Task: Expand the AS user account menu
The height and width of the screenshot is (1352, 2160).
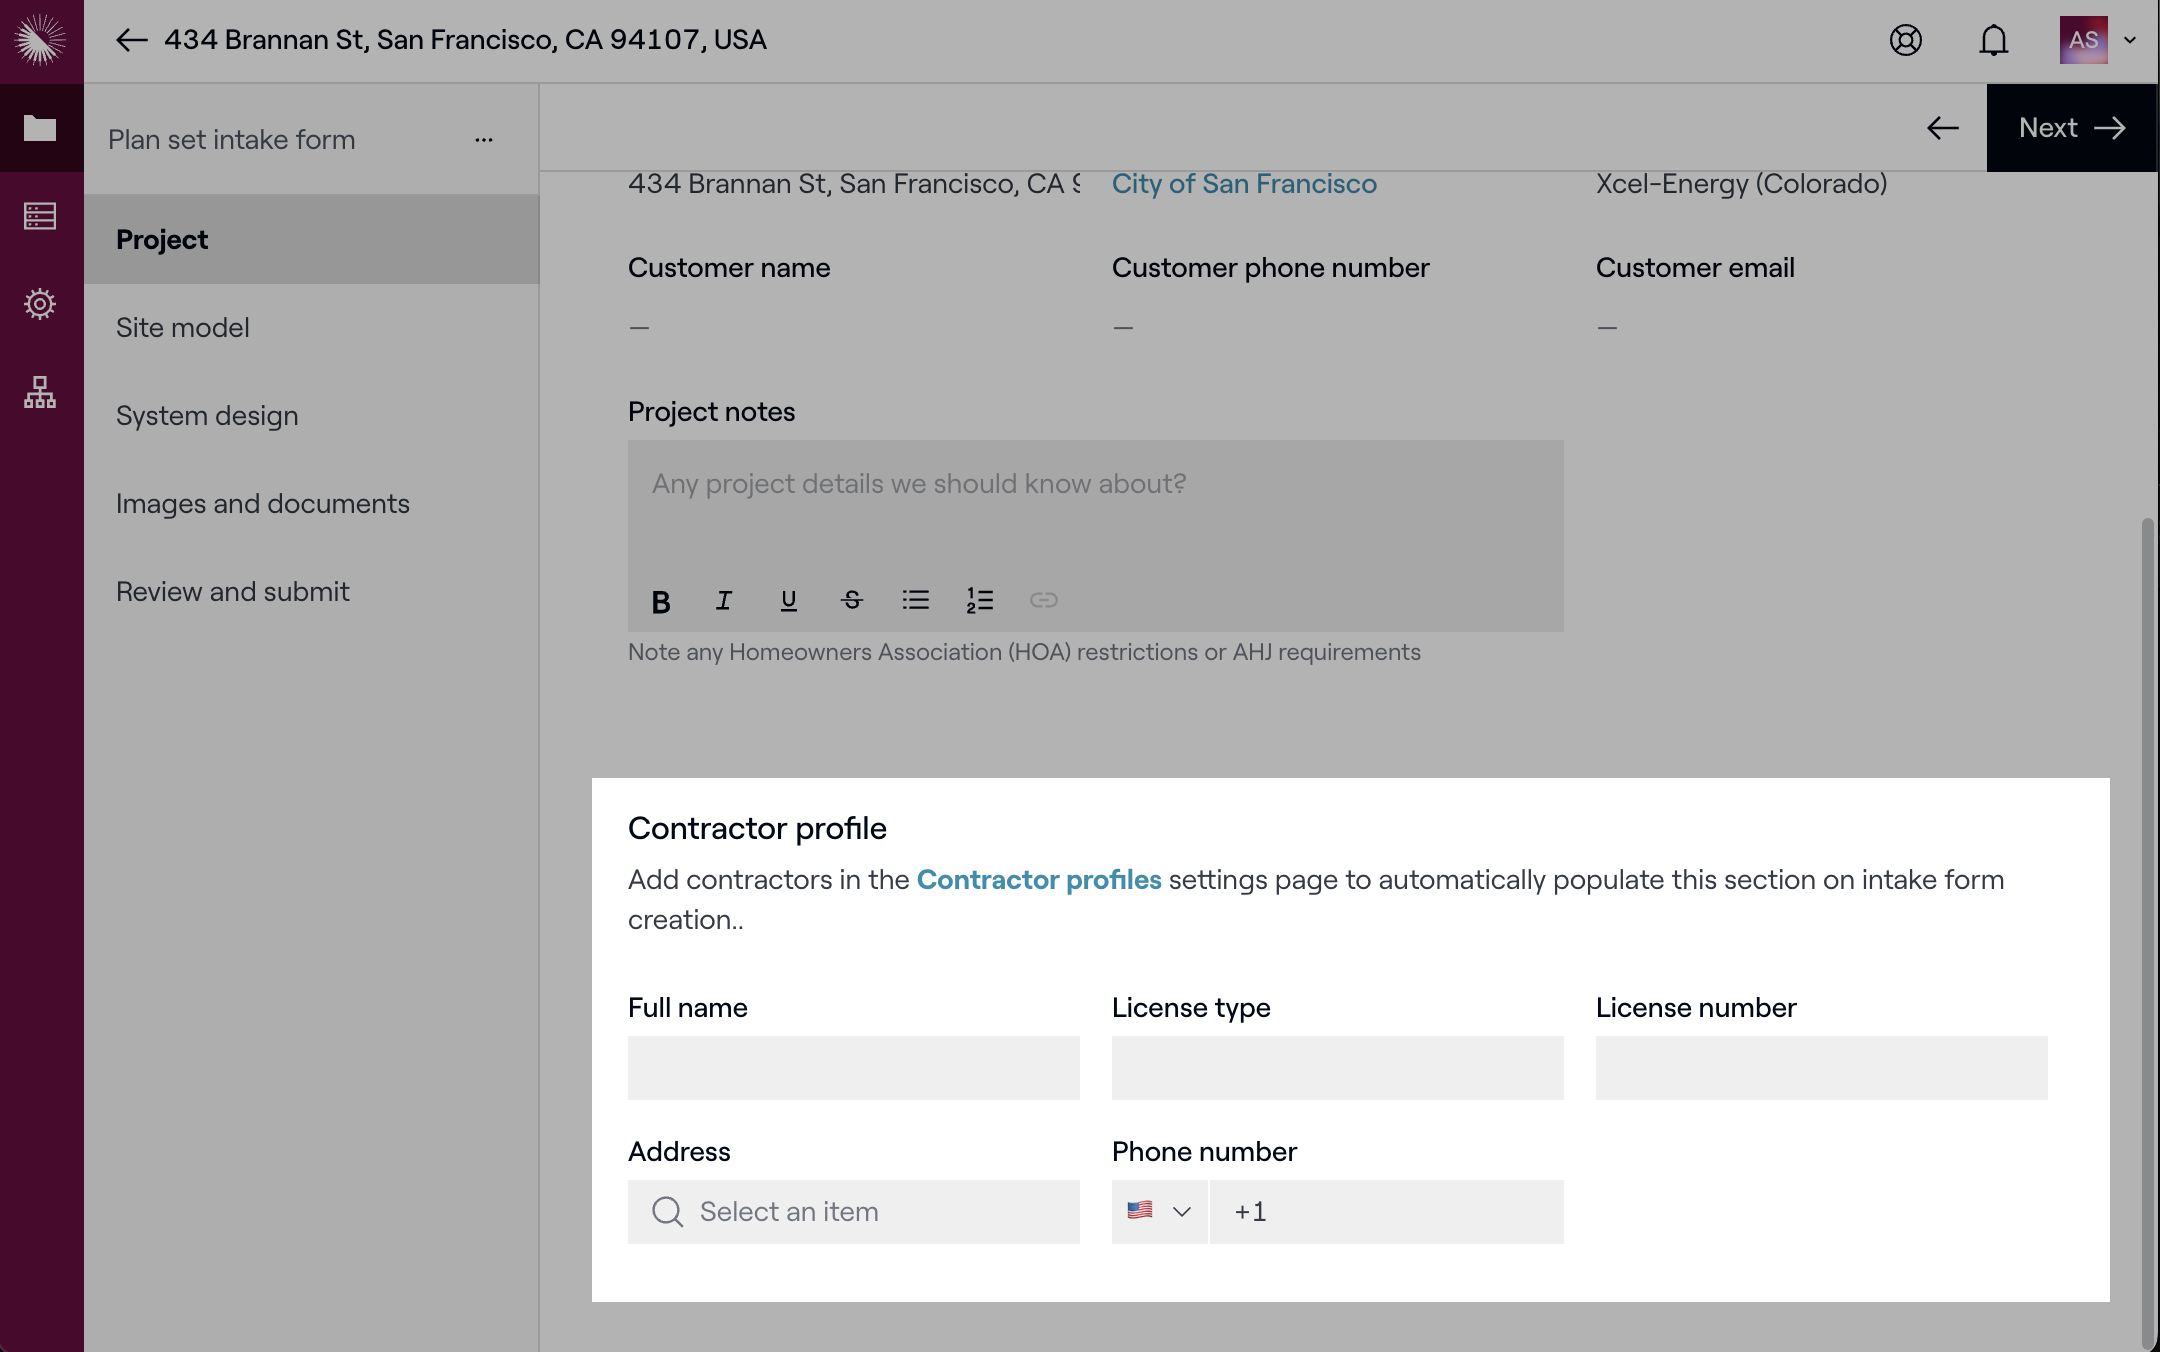Action: coord(2098,40)
